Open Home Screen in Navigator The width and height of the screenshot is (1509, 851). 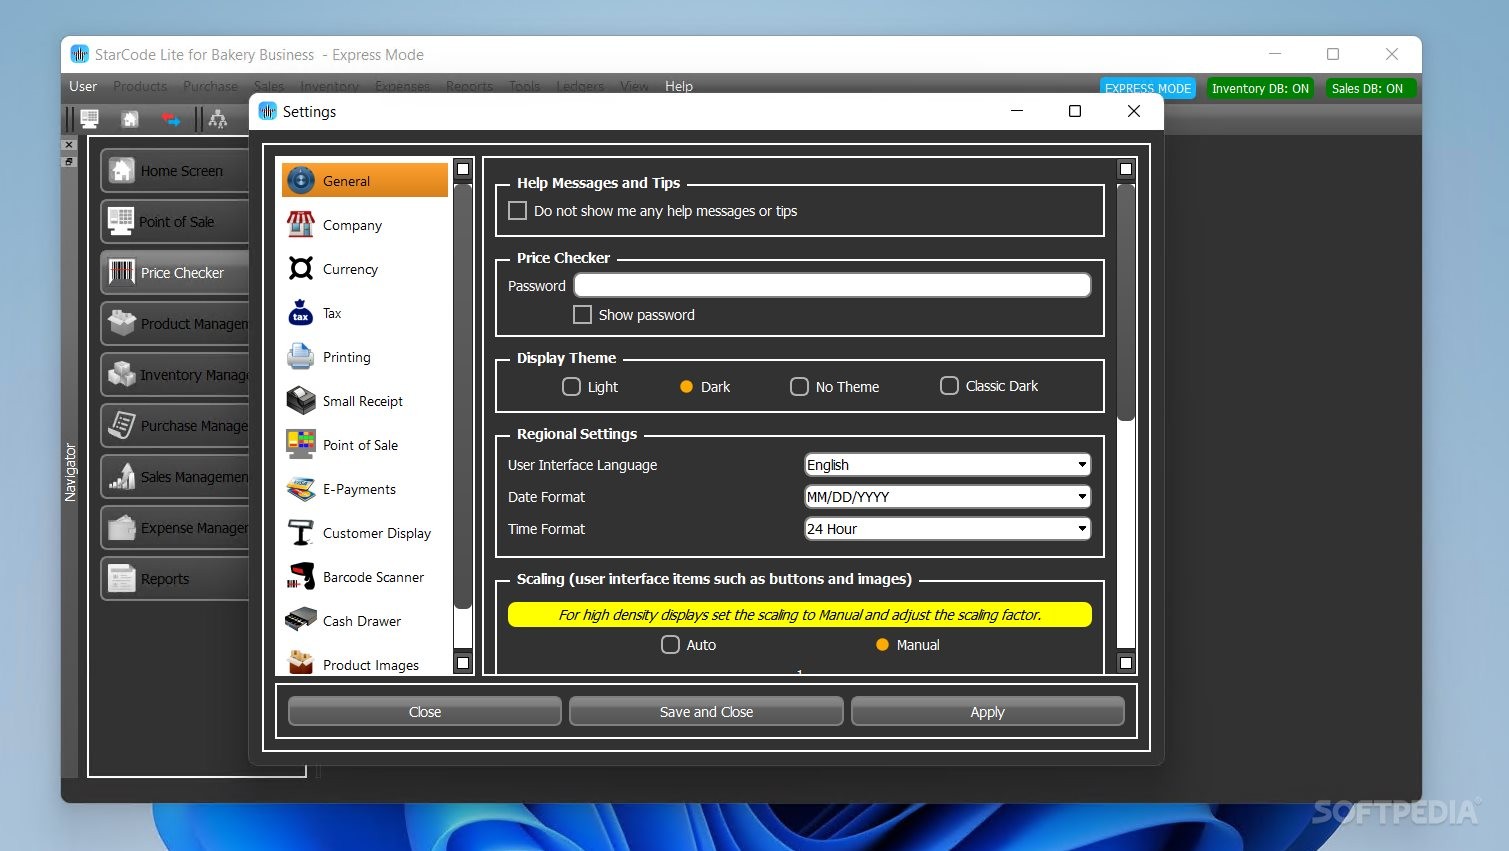click(175, 171)
